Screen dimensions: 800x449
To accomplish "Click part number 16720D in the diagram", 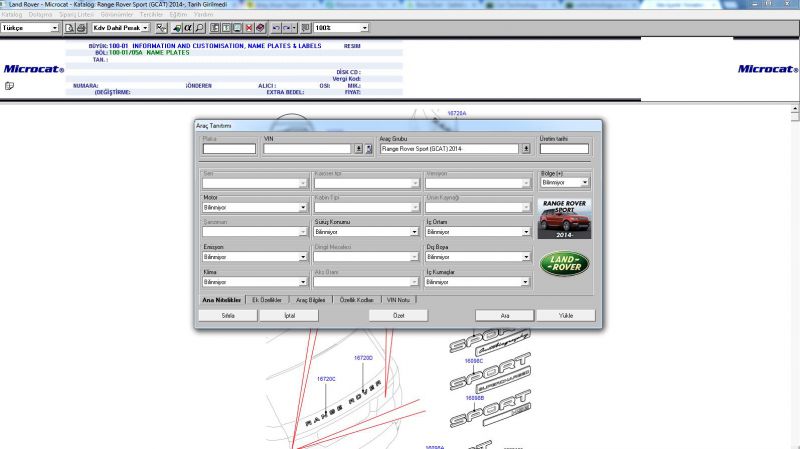I will (x=363, y=358).
